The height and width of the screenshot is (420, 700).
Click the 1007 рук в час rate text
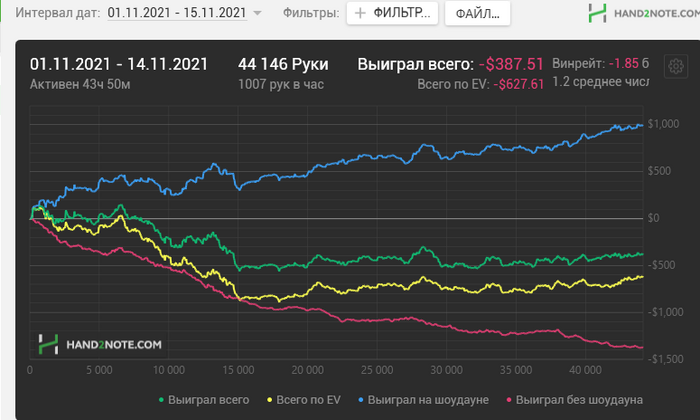[x=281, y=84]
